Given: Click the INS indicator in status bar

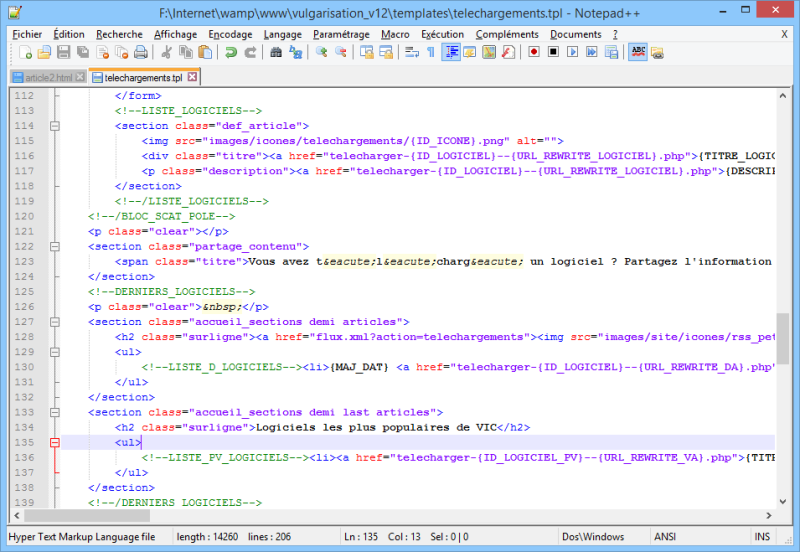Looking at the screenshot, I should (762, 537).
